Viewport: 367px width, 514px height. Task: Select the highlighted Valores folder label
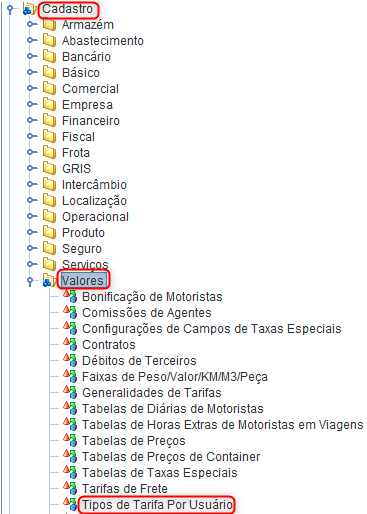[83, 281]
